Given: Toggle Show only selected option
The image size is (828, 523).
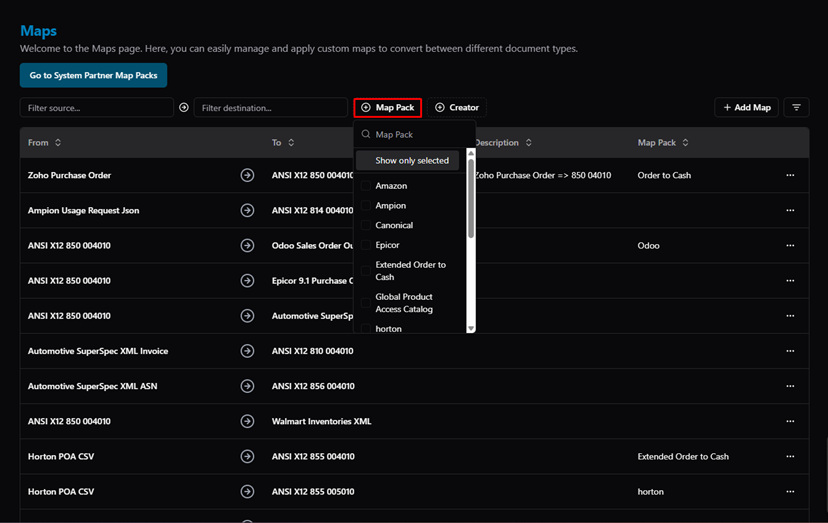Looking at the screenshot, I should 407,161.
